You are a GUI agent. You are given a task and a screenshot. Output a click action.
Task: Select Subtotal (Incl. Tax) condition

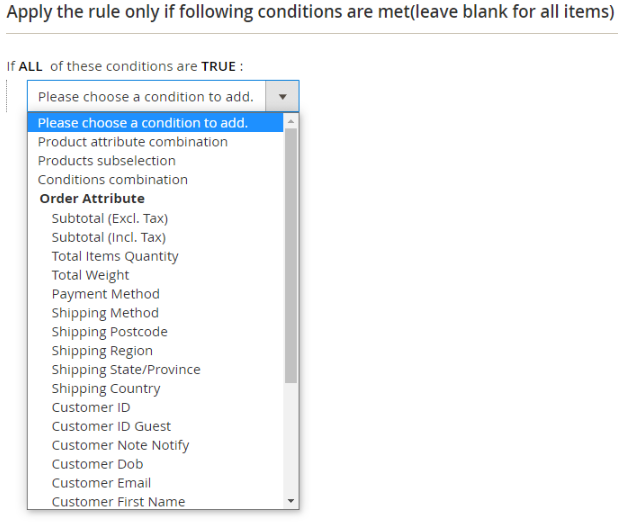108,237
